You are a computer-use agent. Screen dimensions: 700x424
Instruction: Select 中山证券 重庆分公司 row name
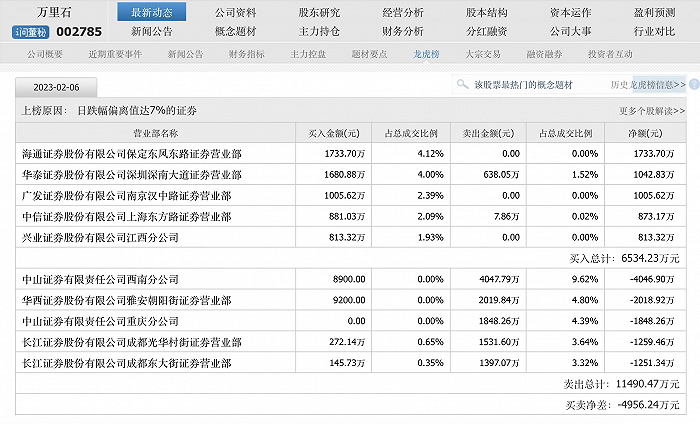pos(100,321)
